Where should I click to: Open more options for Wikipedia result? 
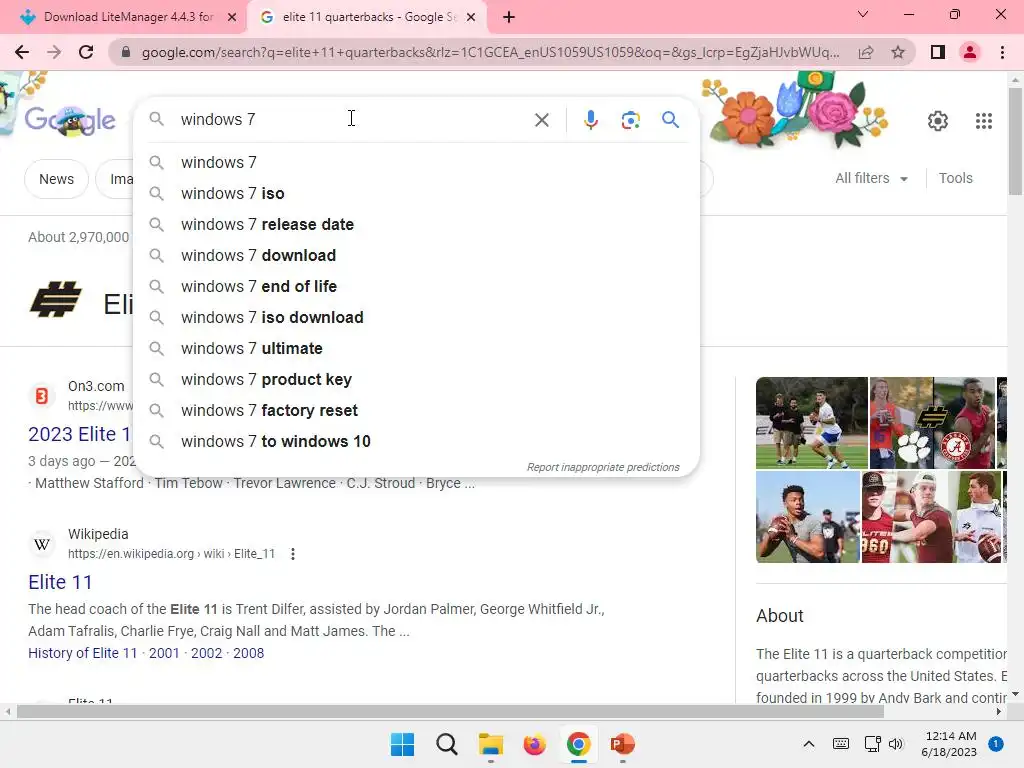293,554
